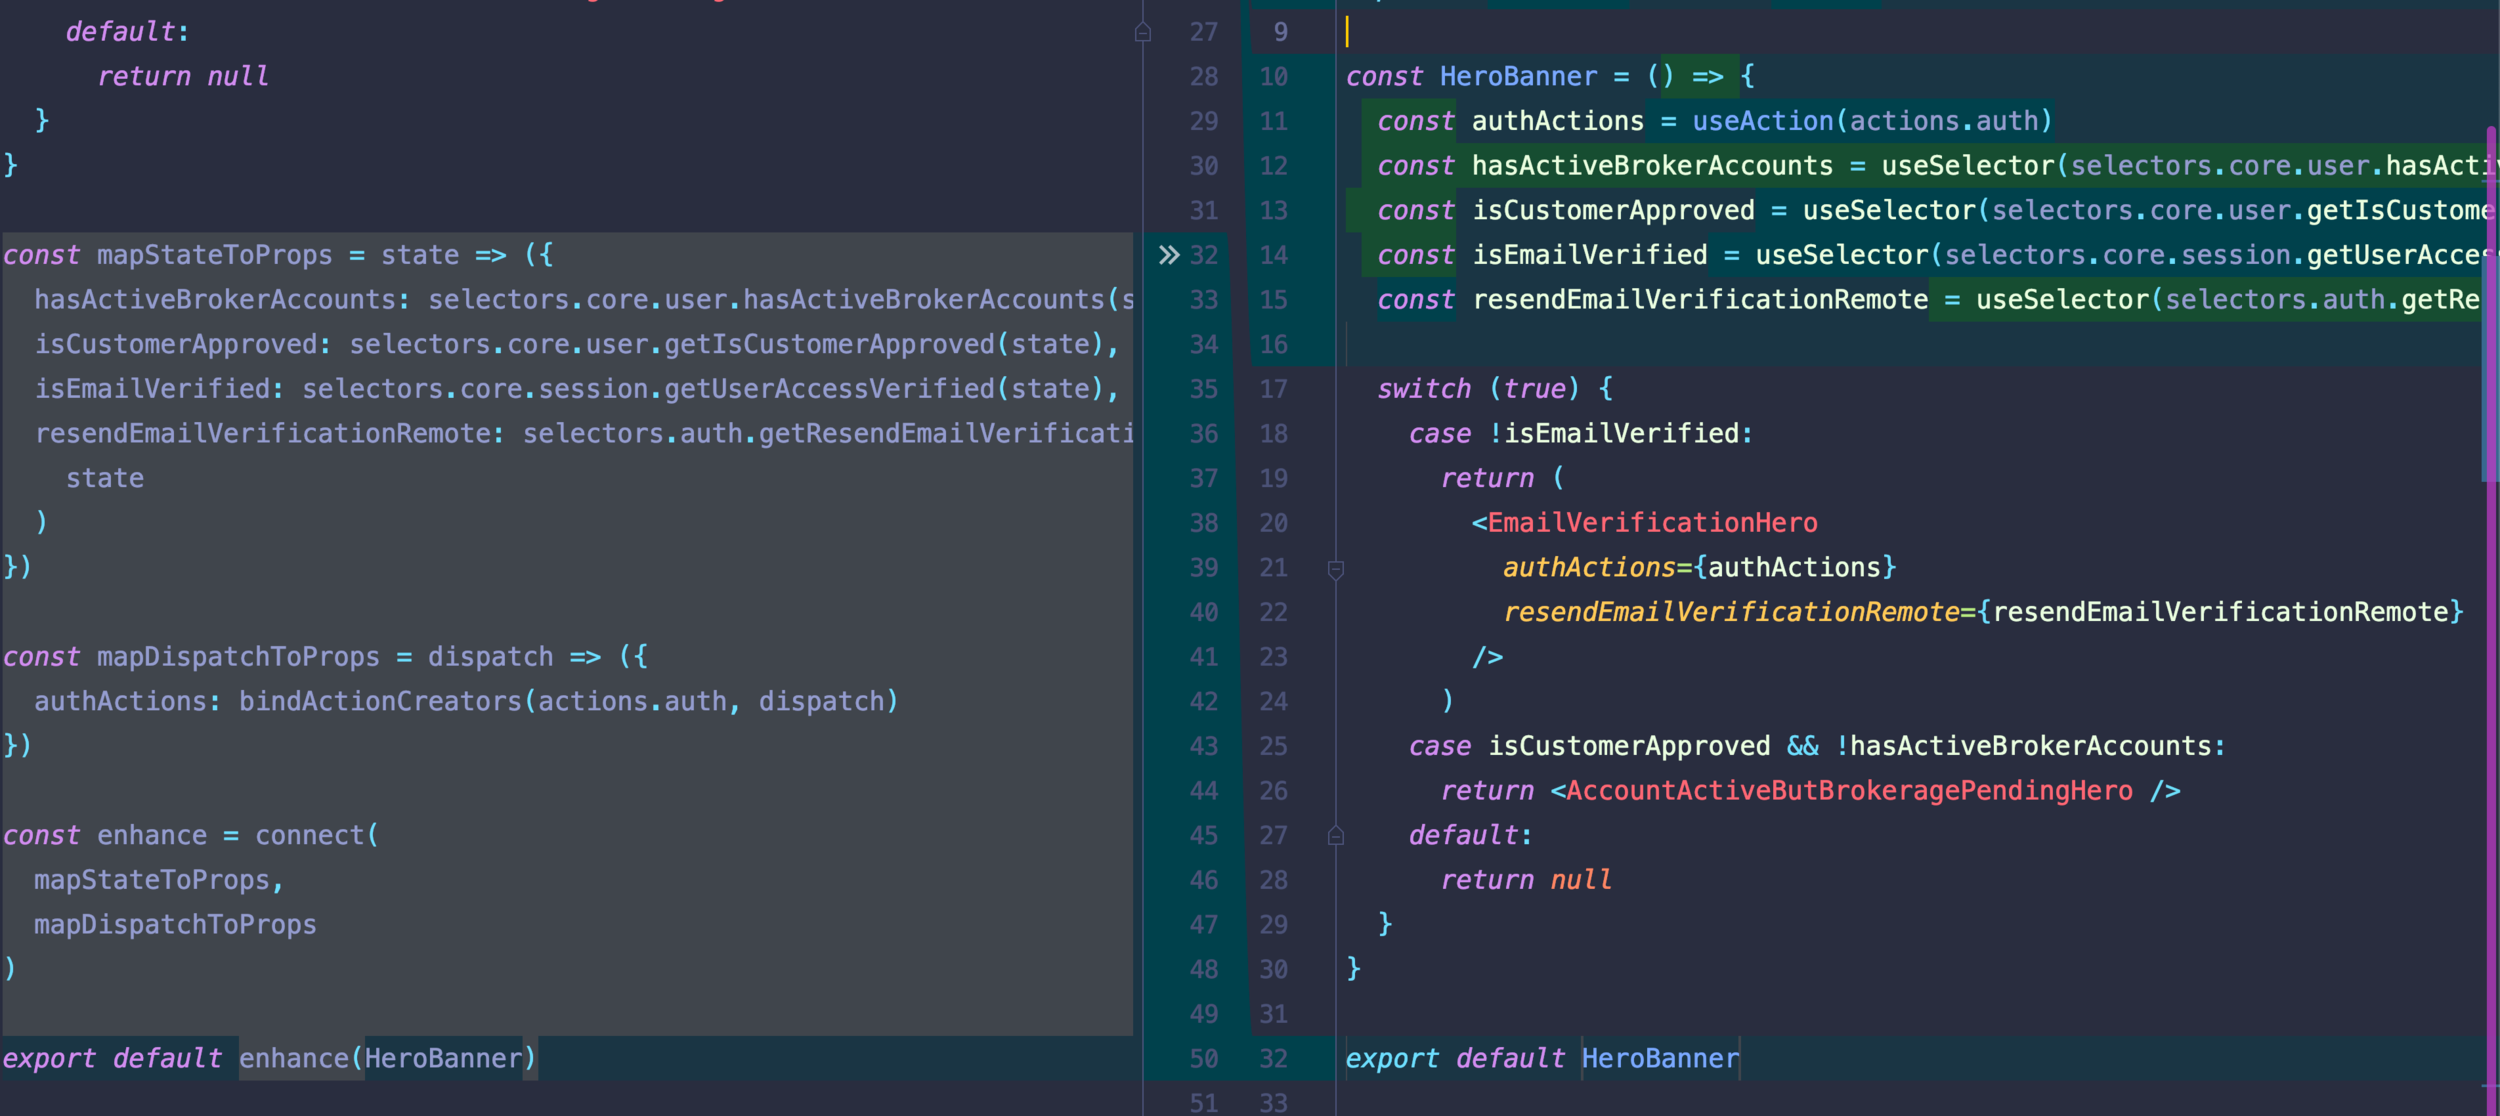2500x1116 pixels.
Task: Collapse the fold marker beside left line 27
Action: pos(1143,33)
